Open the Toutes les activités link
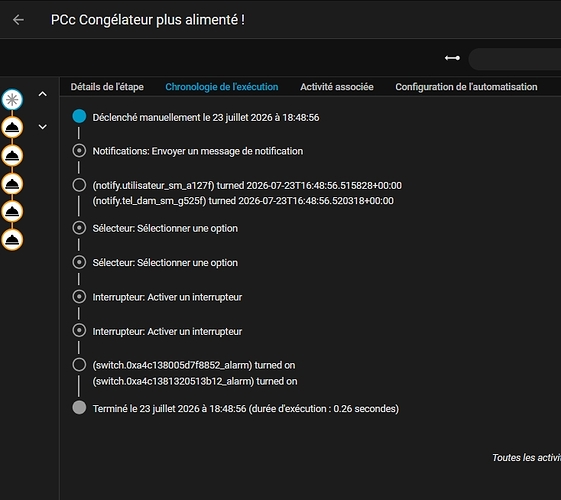The width and height of the screenshot is (561, 500). (x=526, y=457)
